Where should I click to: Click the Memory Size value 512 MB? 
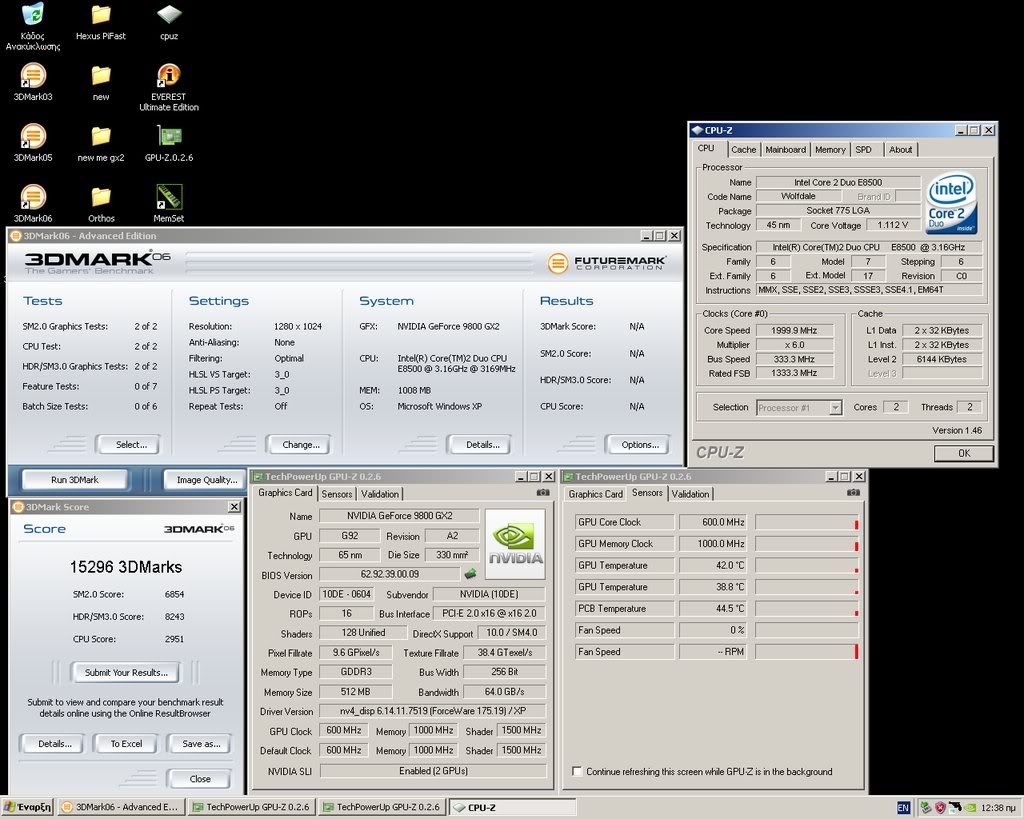[355, 692]
